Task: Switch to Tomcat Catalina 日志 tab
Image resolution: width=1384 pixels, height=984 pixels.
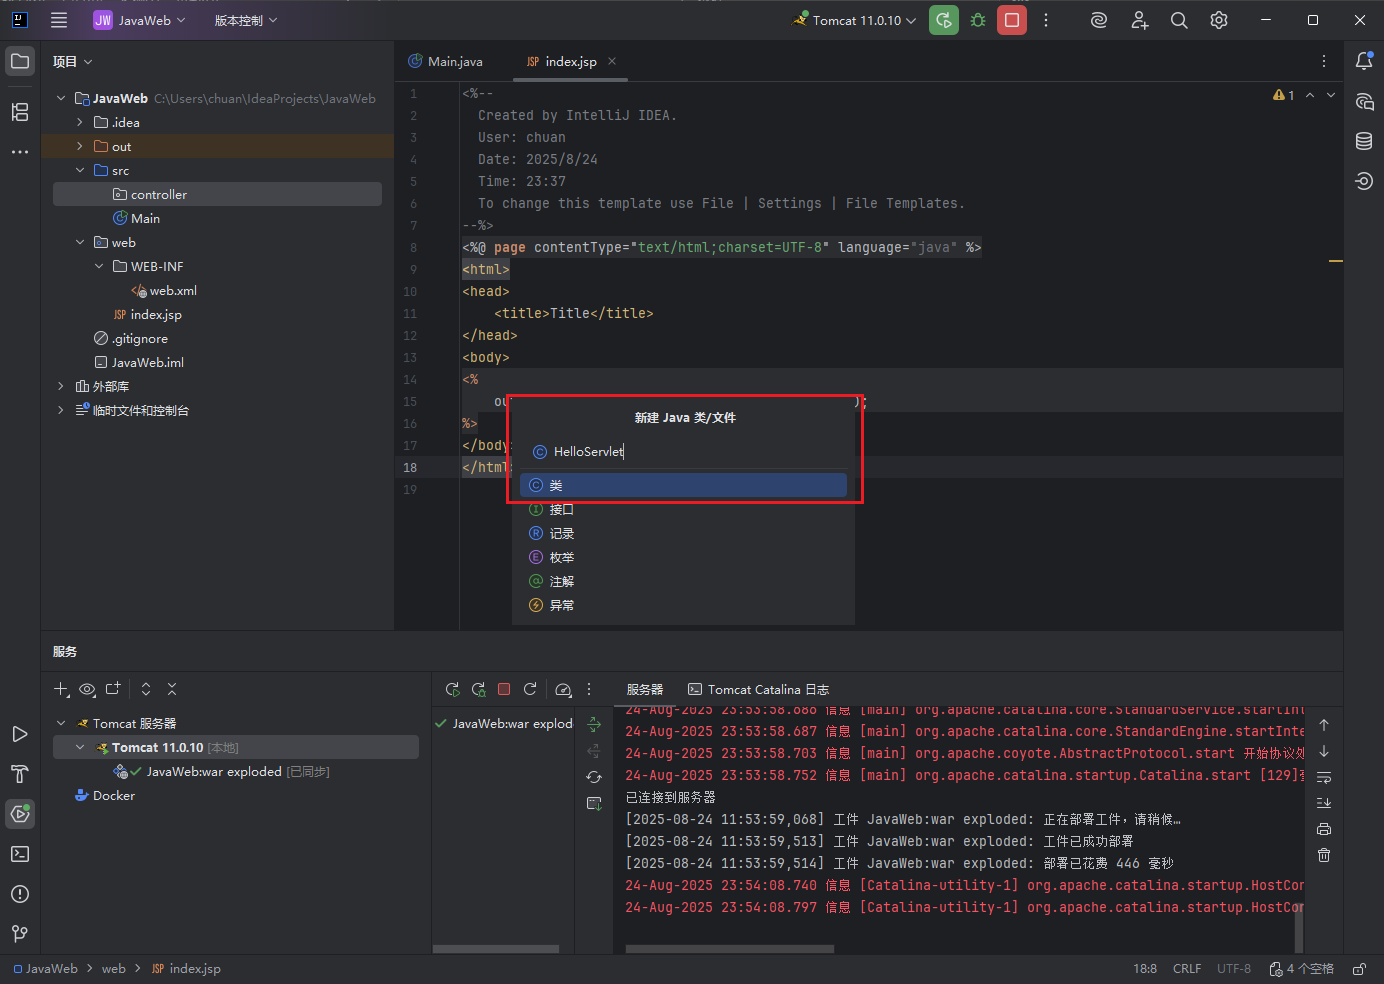Action: pos(759,690)
